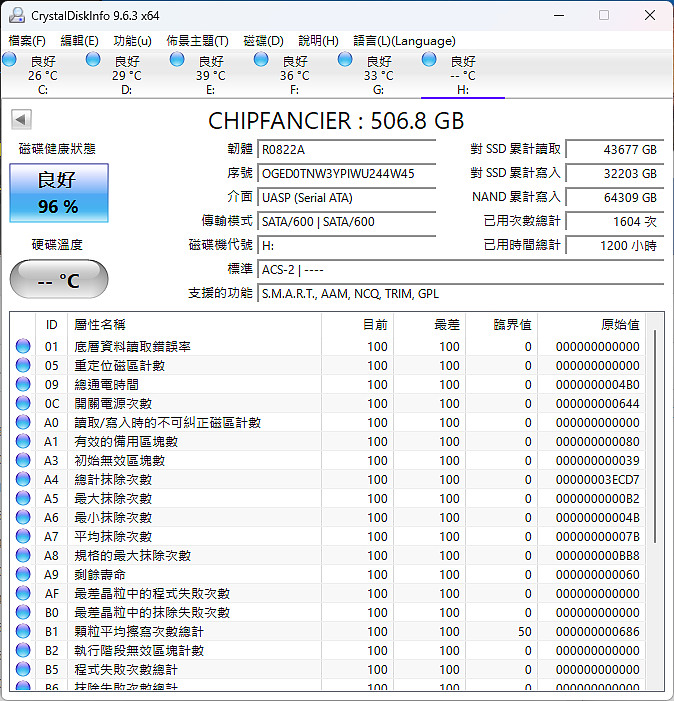Click the 良好 96 % health status box
The height and width of the screenshot is (701, 674).
(59, 193)
